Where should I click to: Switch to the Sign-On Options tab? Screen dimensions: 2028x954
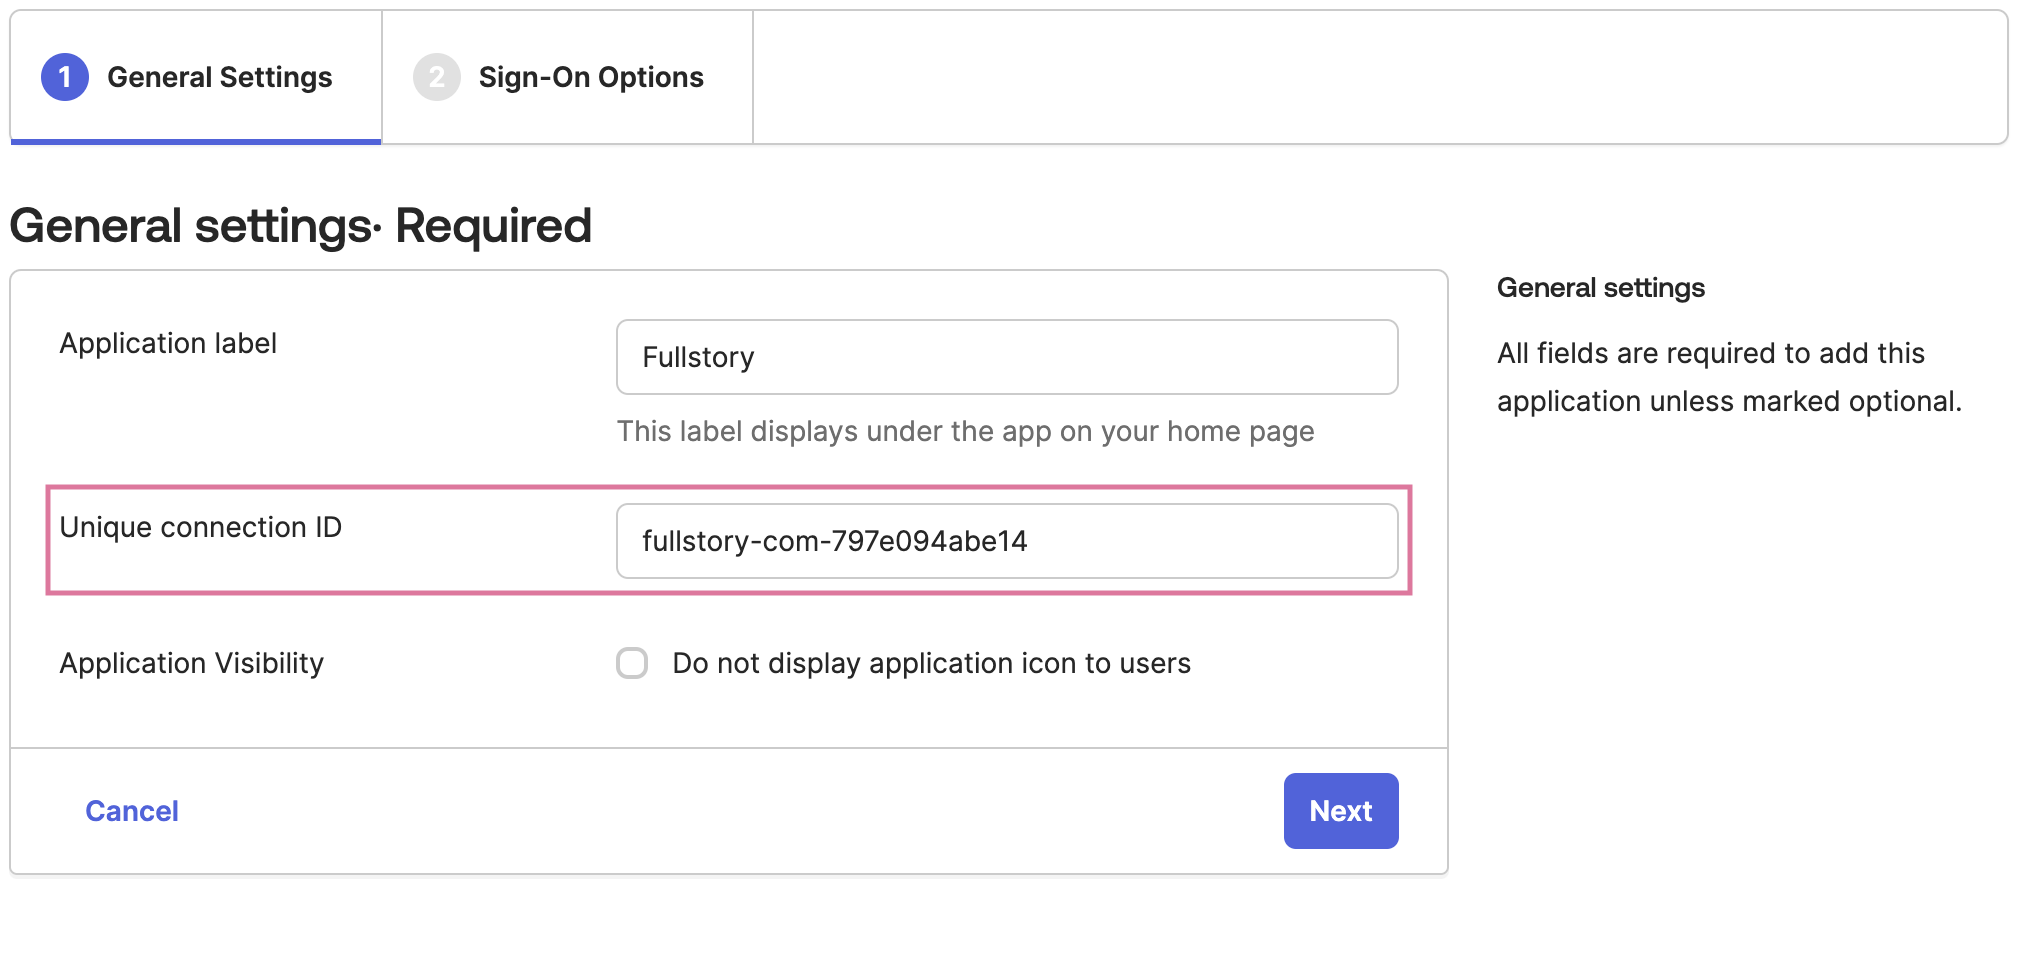coord(590,77)
